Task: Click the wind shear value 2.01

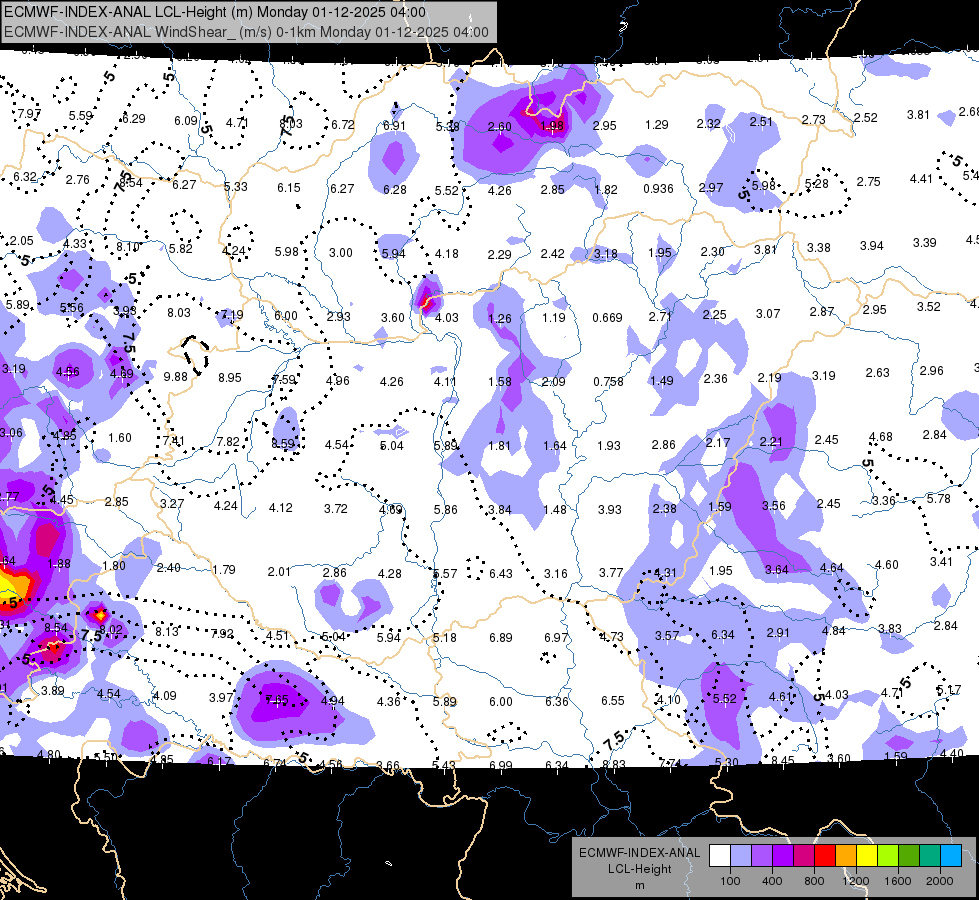Action: [x=279, y=571]
